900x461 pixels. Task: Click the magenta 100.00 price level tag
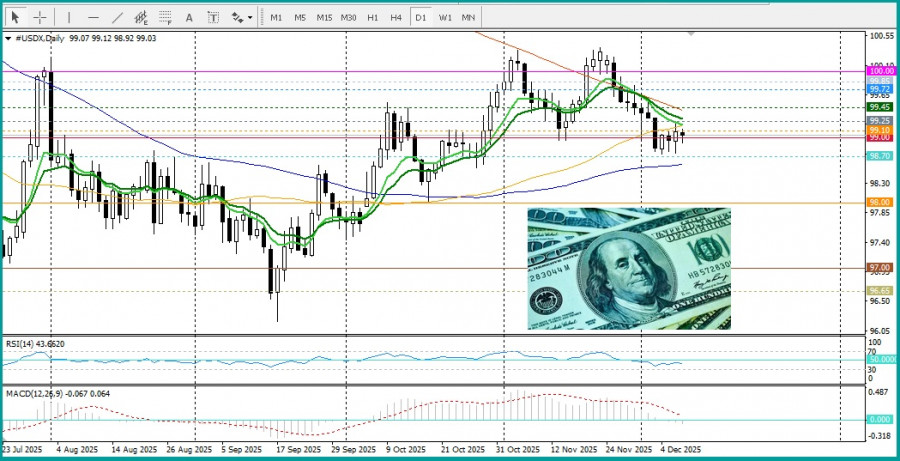tap(882, 71)
